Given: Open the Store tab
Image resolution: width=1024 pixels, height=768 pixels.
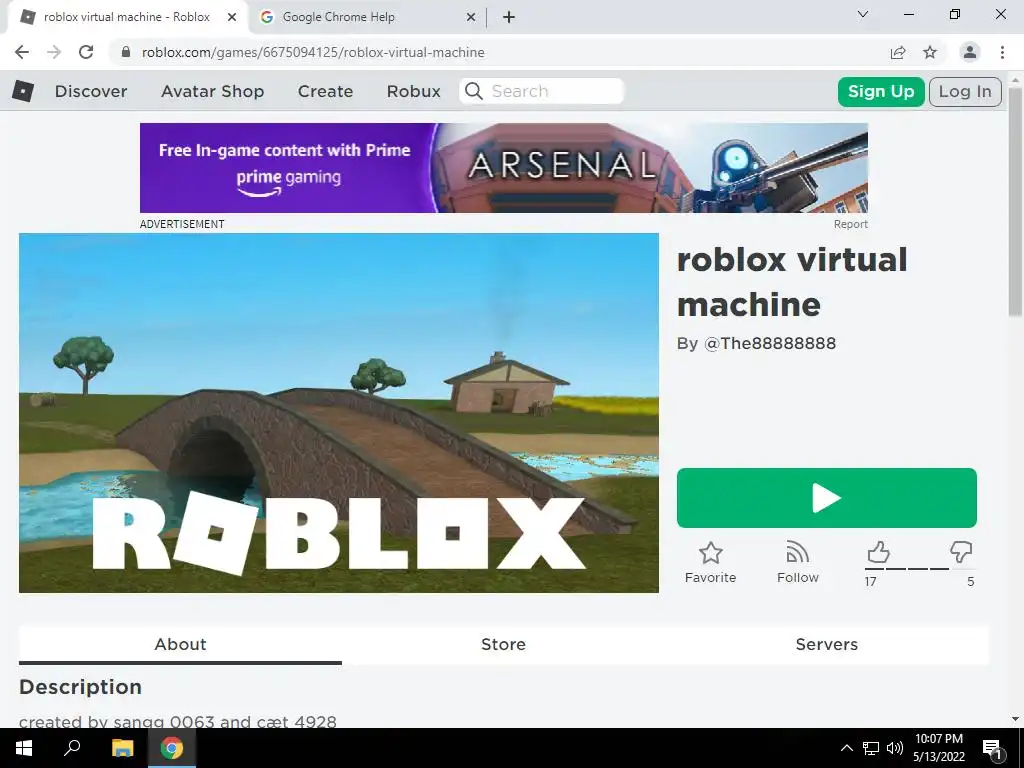Looking at the screenshot, I should point(504,644).
